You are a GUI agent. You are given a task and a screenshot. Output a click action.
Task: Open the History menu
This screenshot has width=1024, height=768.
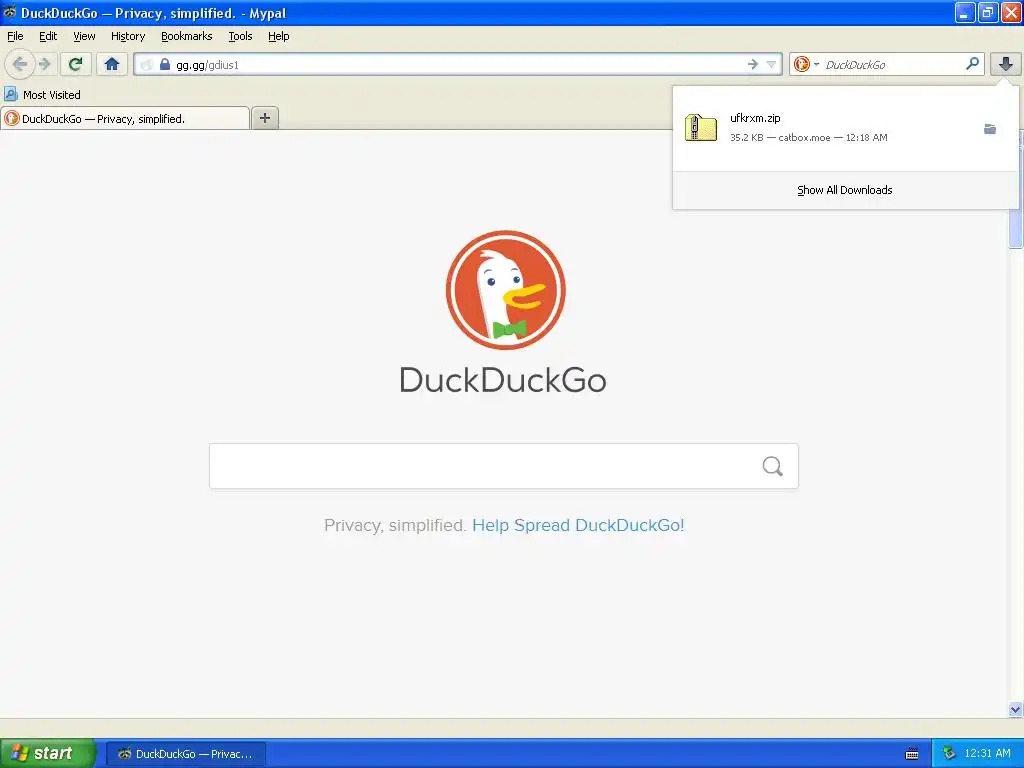128,36
